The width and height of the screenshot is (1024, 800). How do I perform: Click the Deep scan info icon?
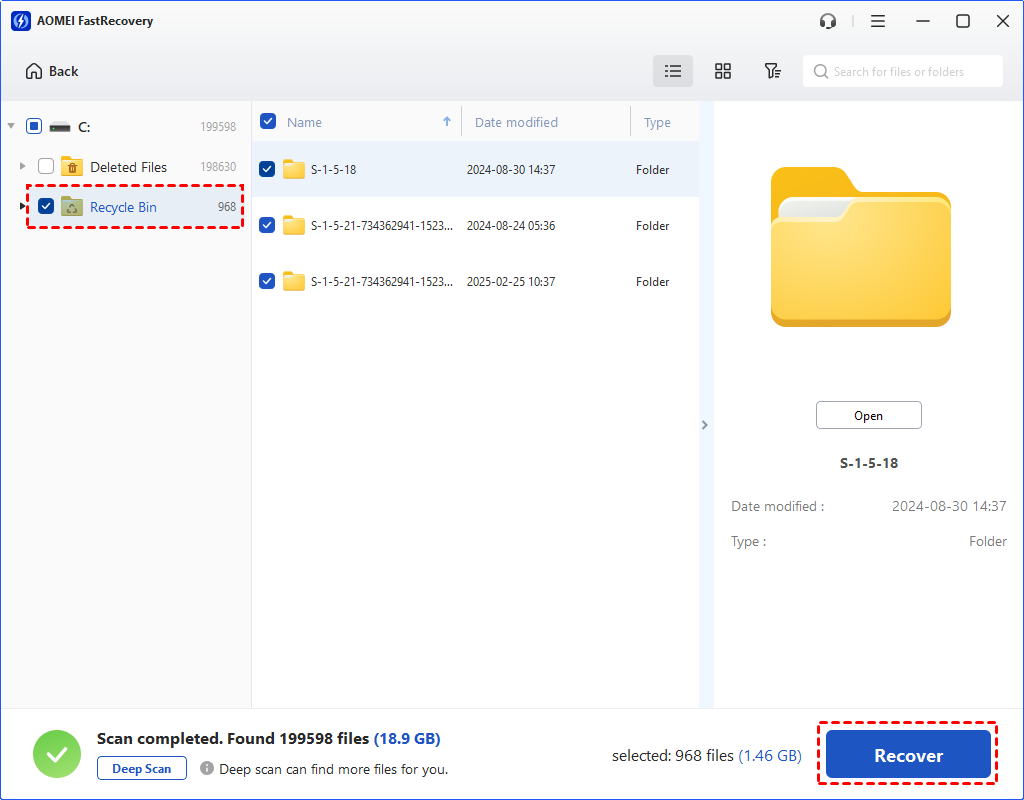point(207,769)
